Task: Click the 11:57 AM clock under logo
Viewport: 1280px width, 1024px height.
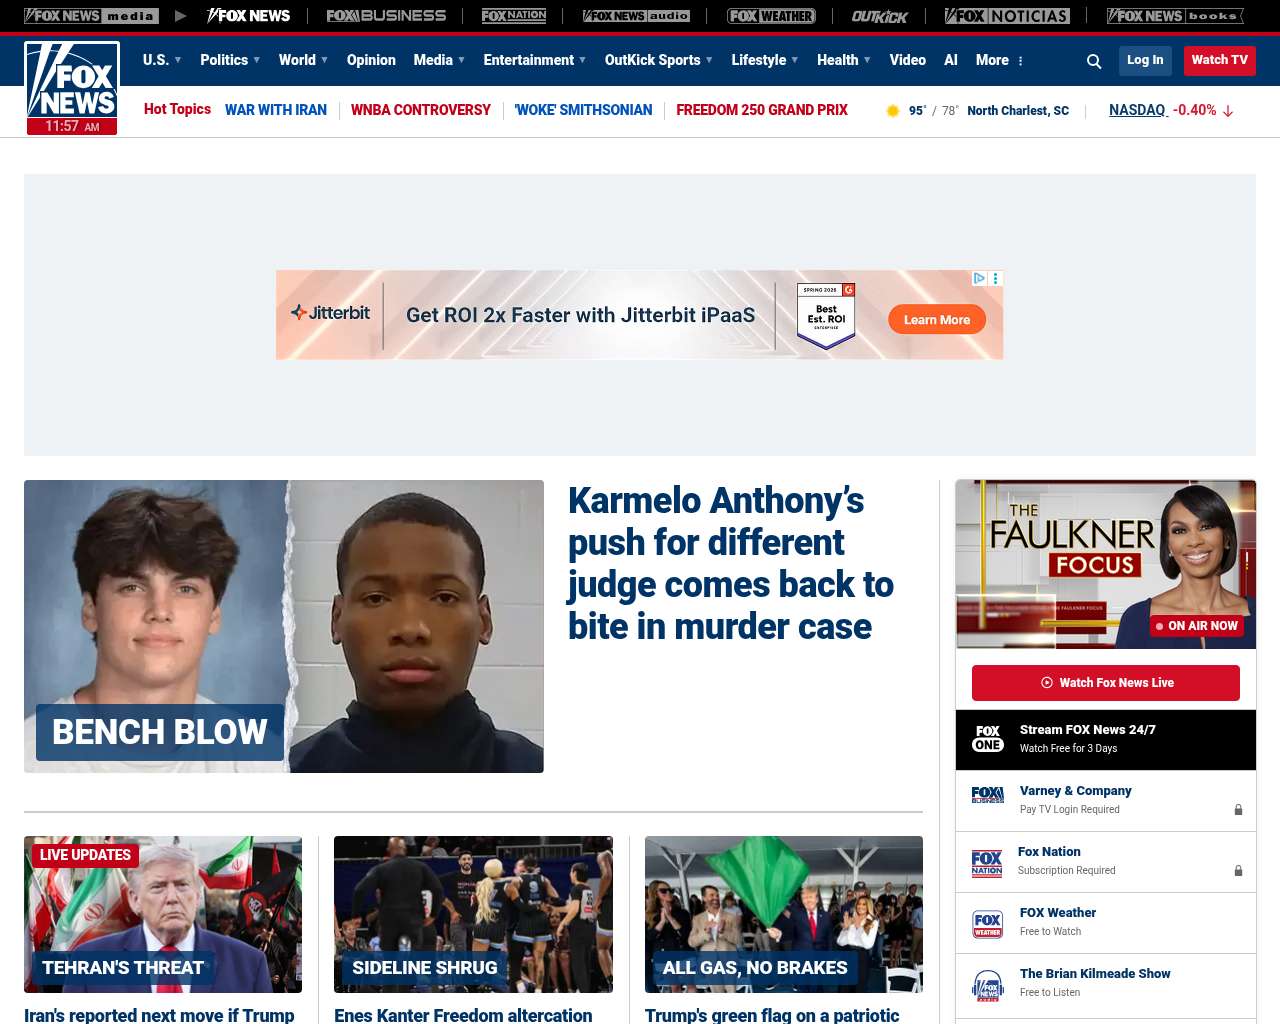Action: (72, 126)
